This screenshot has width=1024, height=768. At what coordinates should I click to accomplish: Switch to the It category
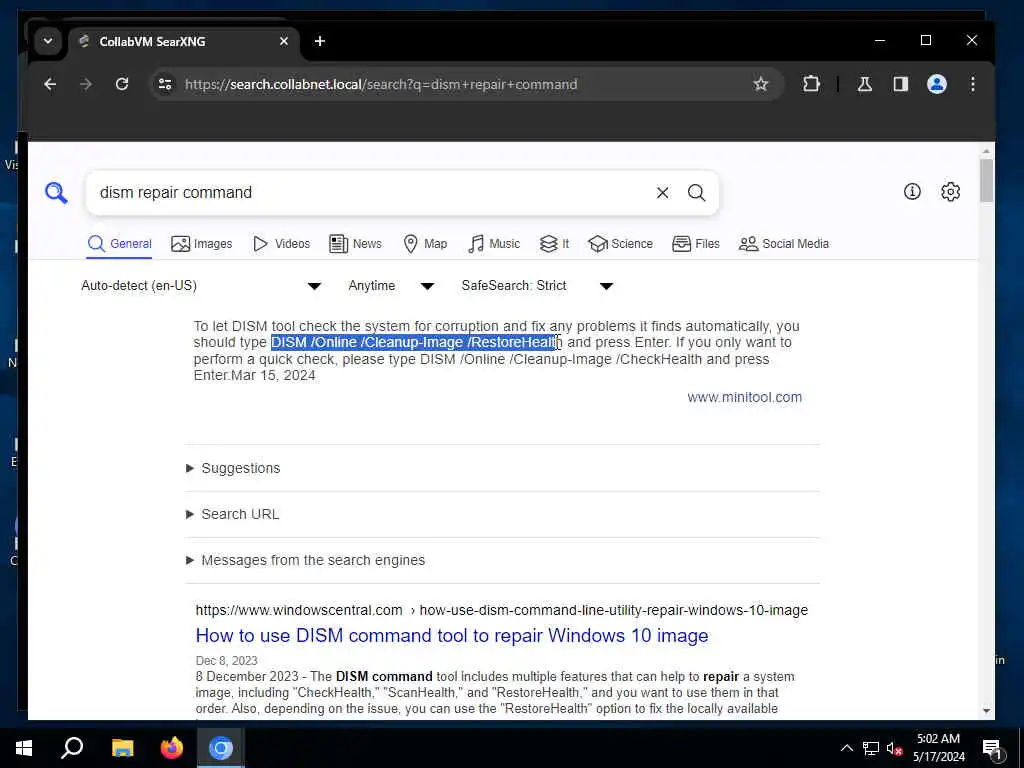pos(554,244)
